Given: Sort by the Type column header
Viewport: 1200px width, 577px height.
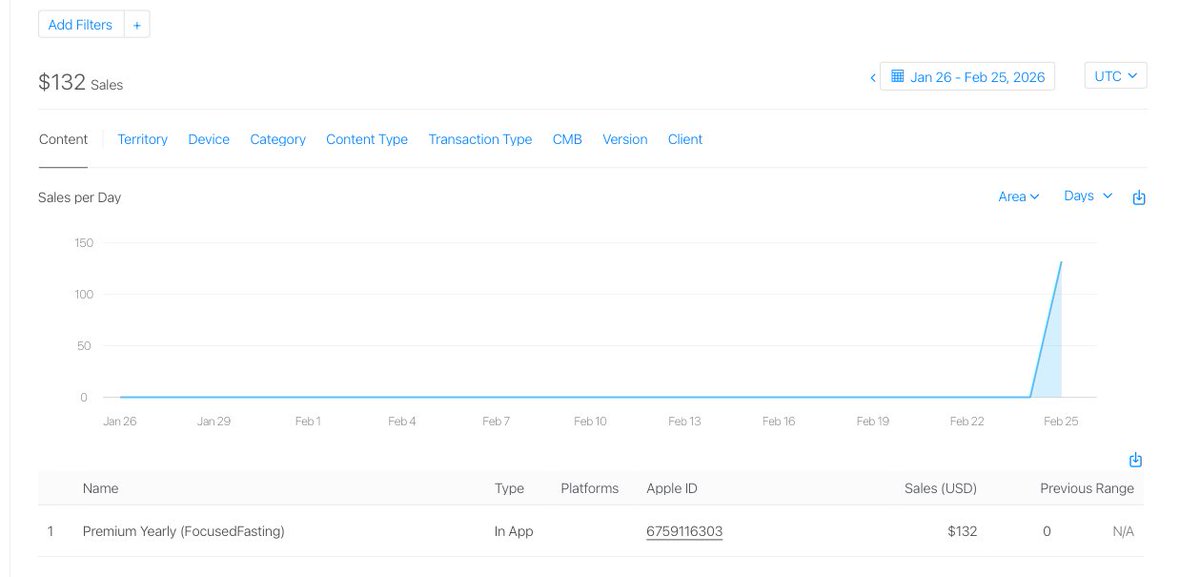Looking at the screenshot, I should (x=509, y=489).
